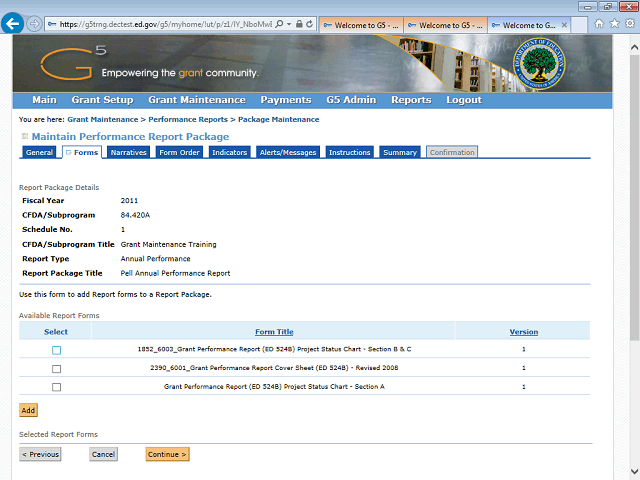The width and height of the screenshot is (640, 480).
Task: Check Cover Sheet Revised 2008 form
Action: (x=56, y=369)
